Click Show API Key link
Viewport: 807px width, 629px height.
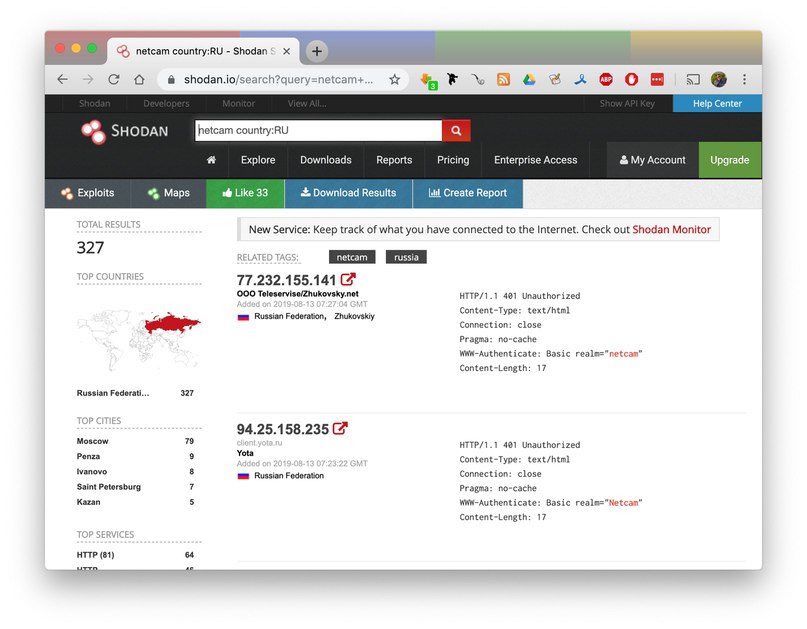(627, 103)
